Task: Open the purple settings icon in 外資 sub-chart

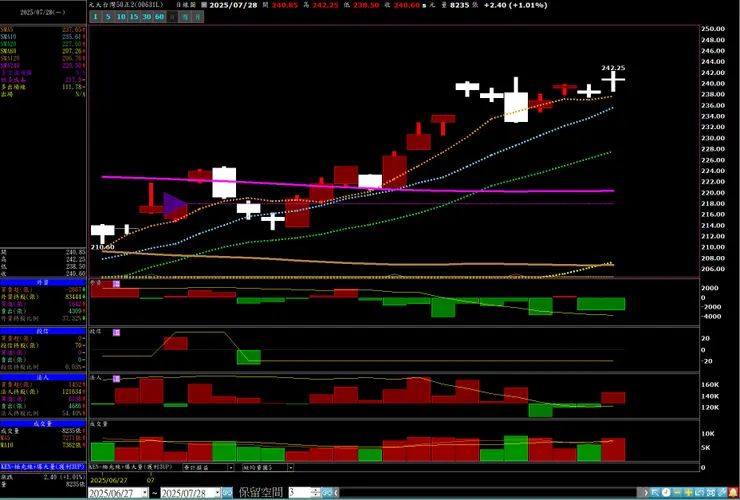Action: point(116,284)
